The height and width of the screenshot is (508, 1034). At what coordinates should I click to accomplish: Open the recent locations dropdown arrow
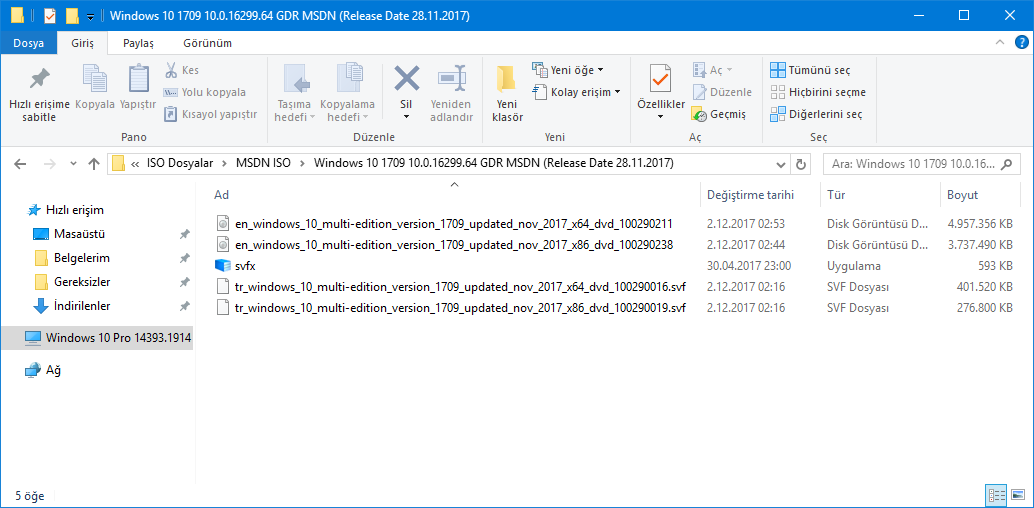[x=73, y=164]
